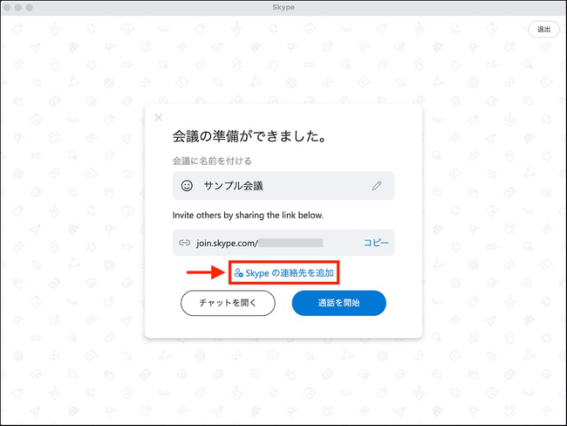567x426 pixels.
Task: Click the link chain icon next to join.skype.com
Action: [x=184, y=243]
